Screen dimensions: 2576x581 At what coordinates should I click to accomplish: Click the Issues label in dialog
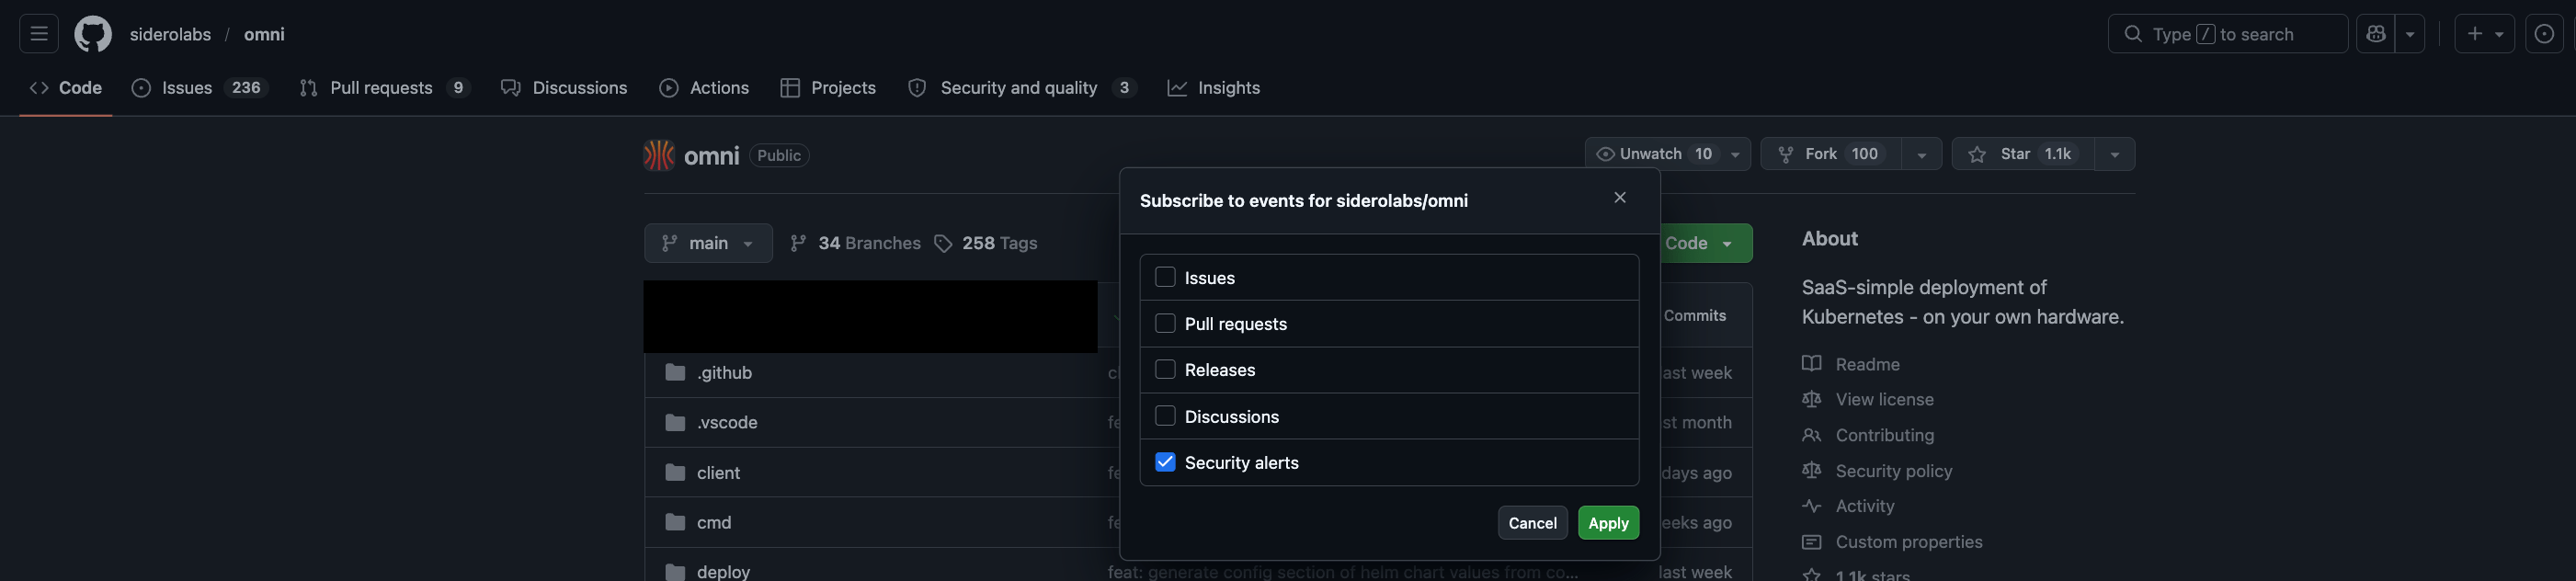pos(1209,278)
